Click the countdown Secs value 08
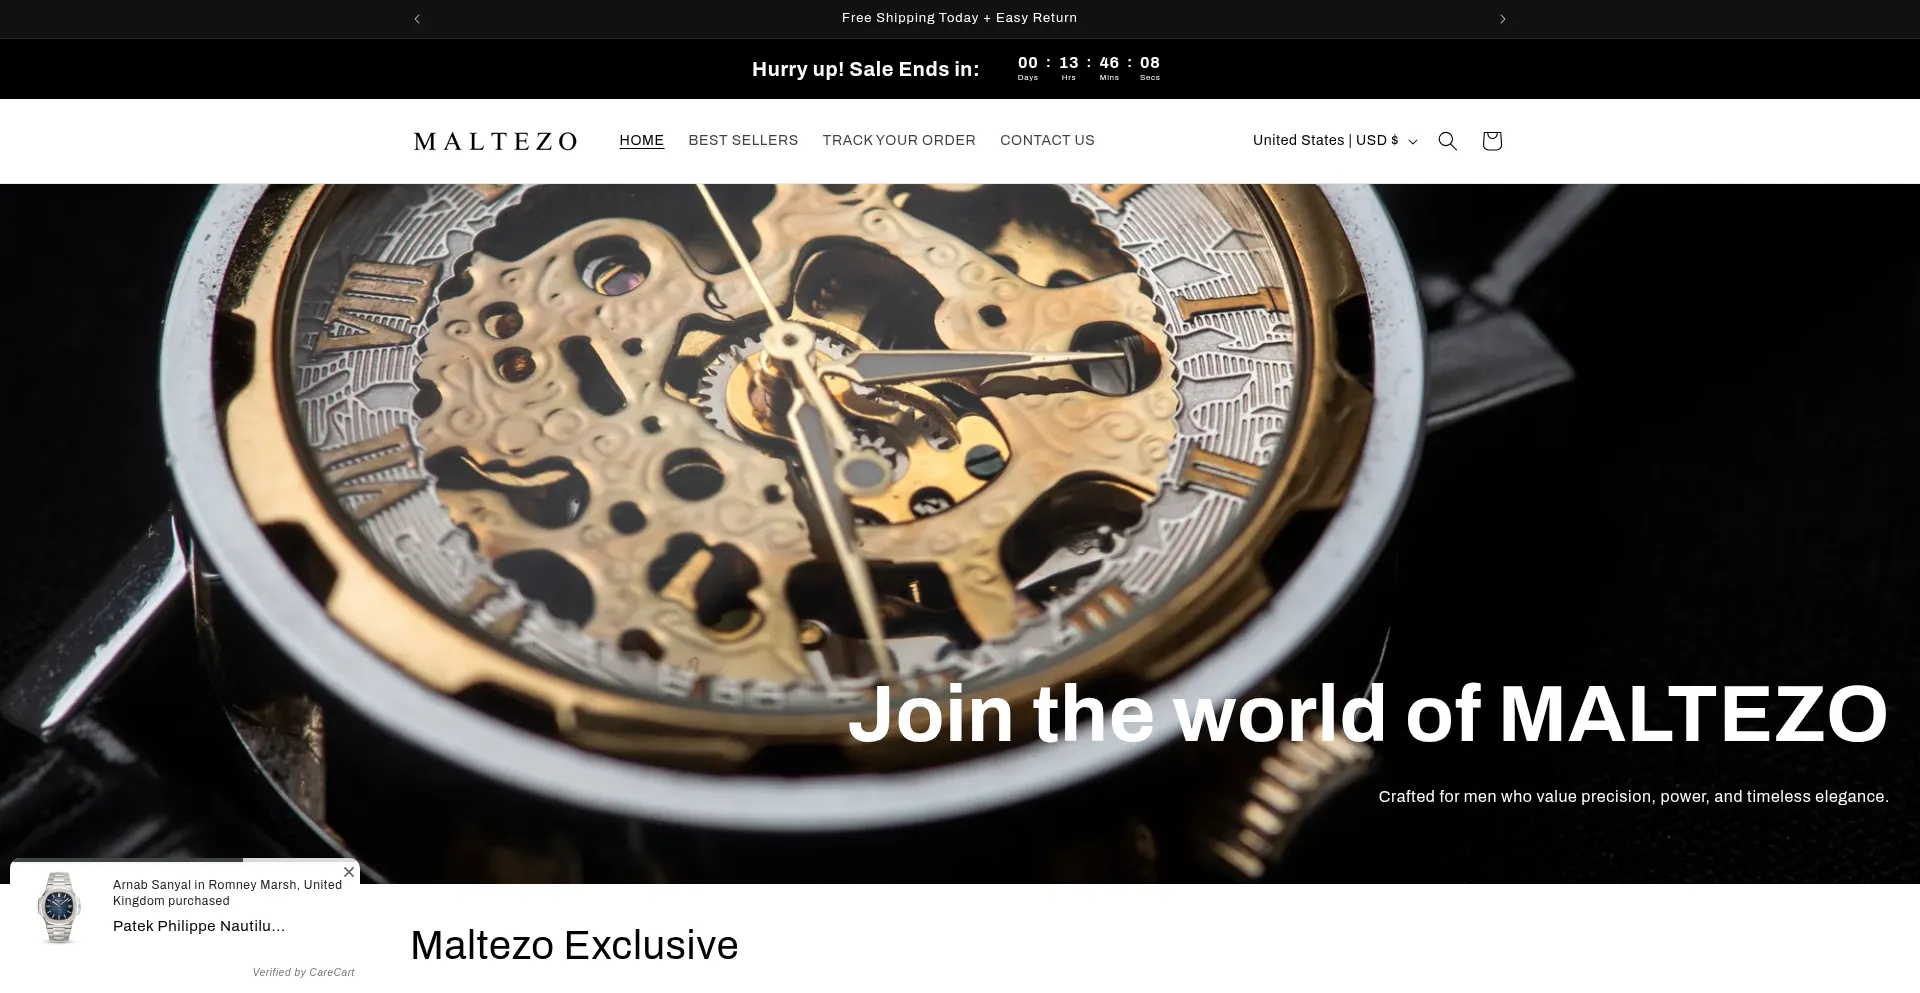Viewport: 1920px width, 993px height. pyautogui.click(x=1150, y=63)
